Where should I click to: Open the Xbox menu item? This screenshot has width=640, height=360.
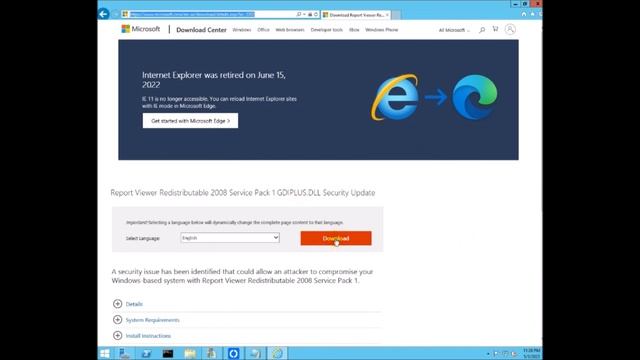(x=354, y=30)
